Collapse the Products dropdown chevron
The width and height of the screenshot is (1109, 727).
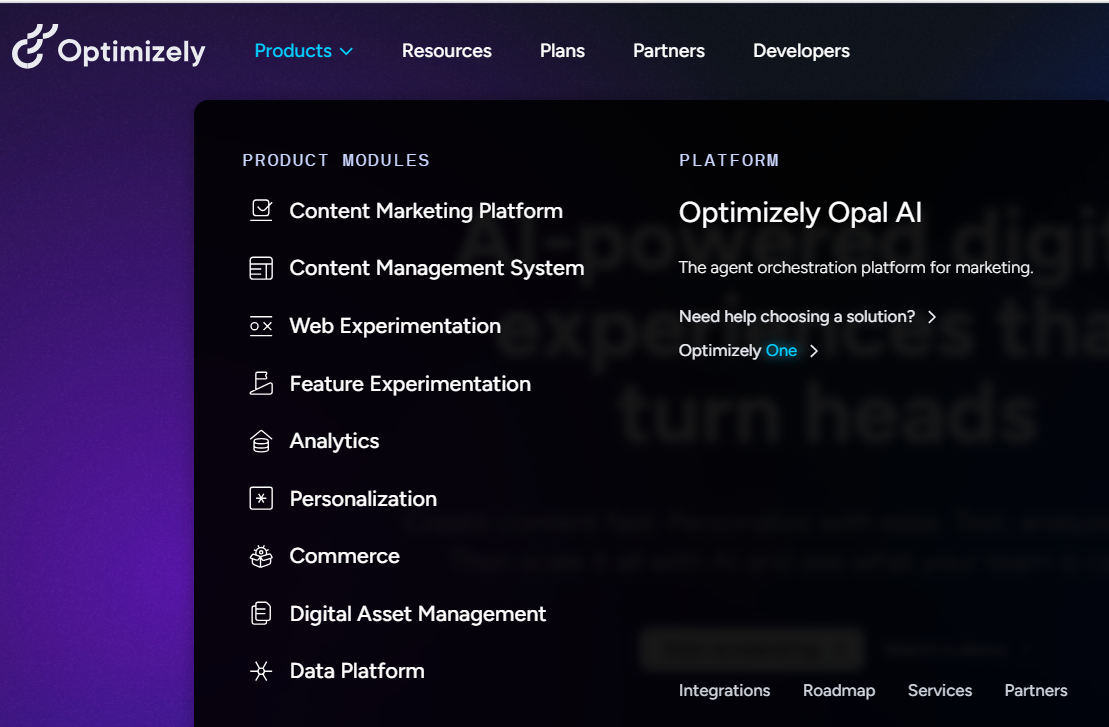coord(347,52)
